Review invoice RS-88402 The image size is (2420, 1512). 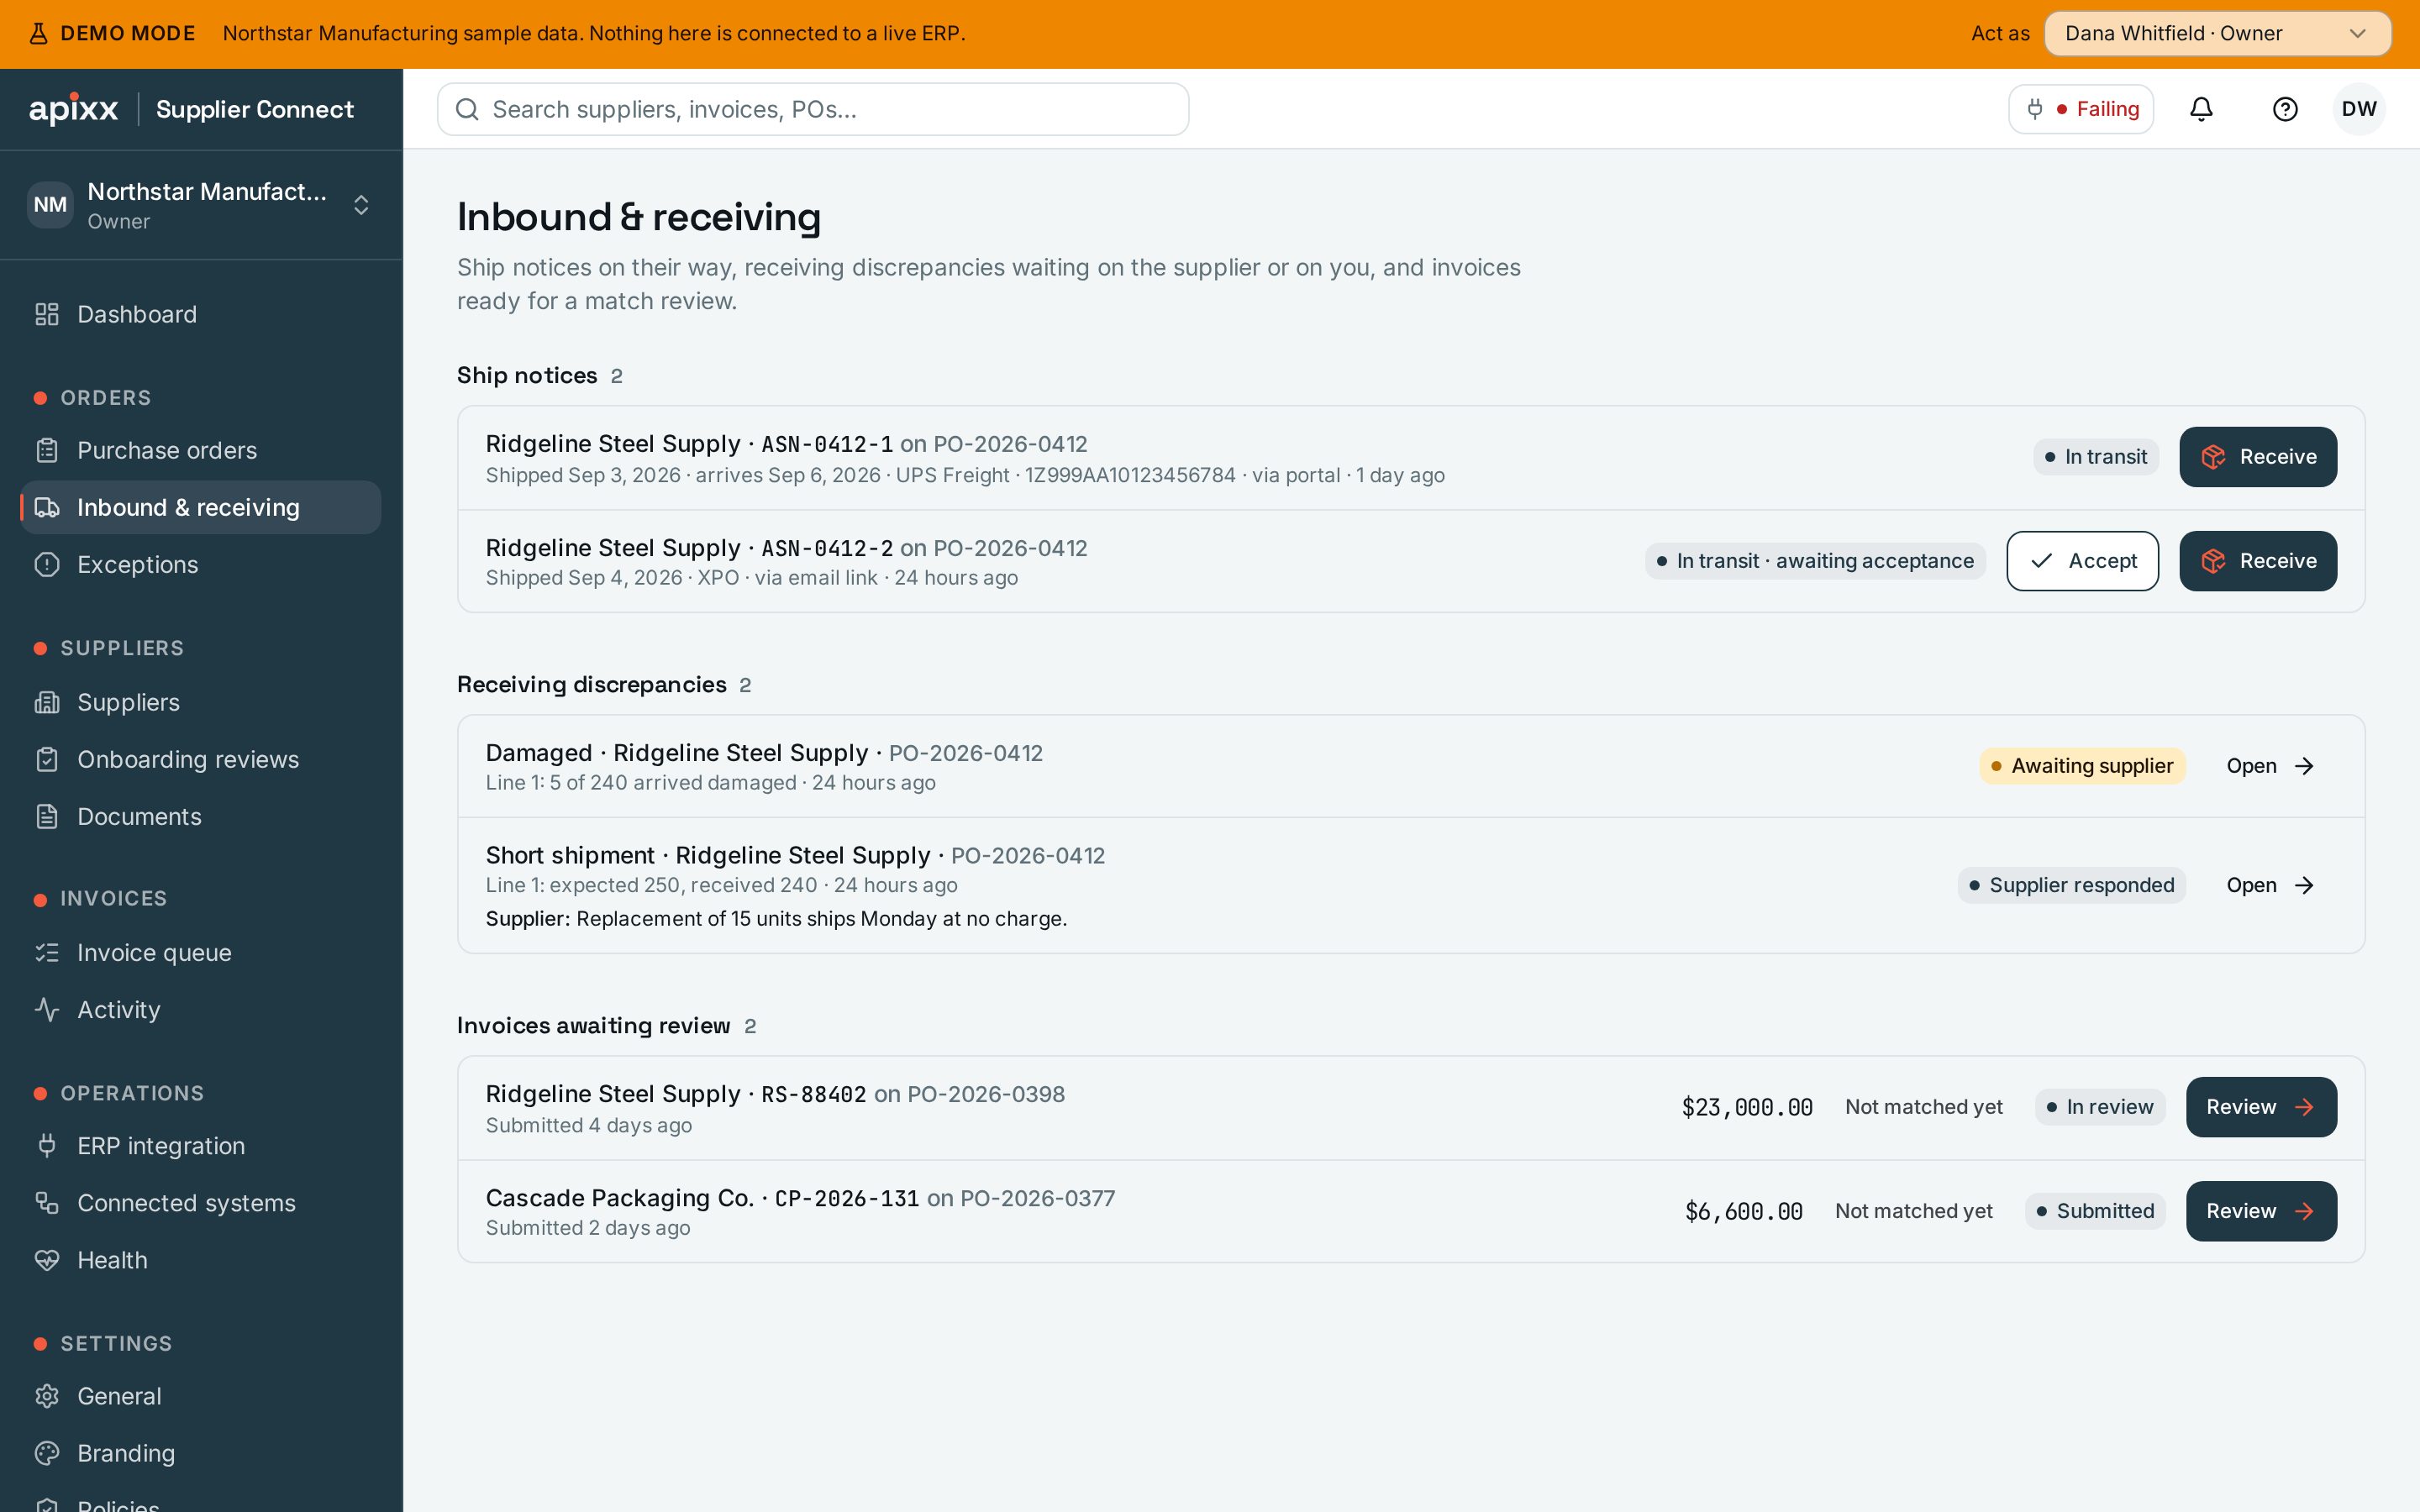[x=2261, y=1107]
